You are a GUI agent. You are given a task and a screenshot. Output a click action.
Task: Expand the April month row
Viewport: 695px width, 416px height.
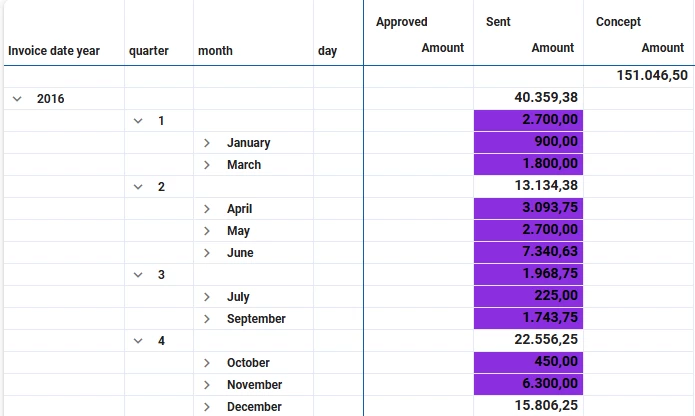pos(207,209)
